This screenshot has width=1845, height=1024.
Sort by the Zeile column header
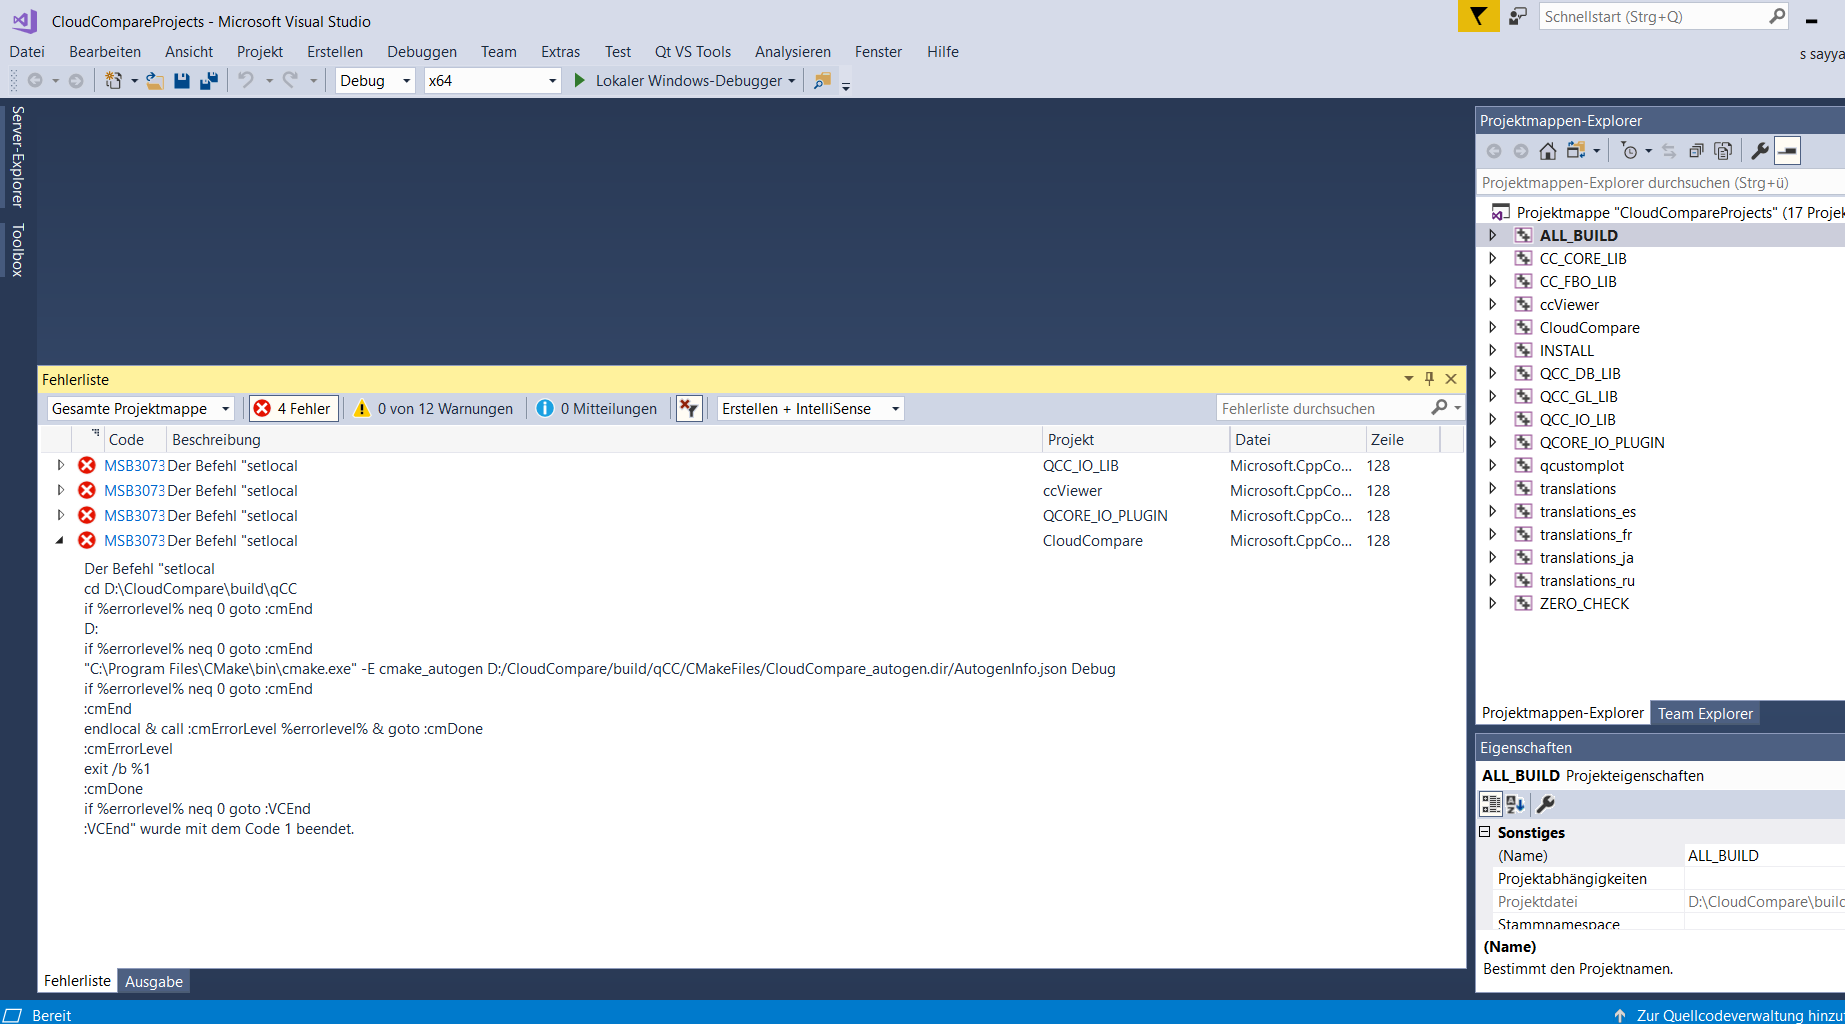click(x=1402, y=440)
